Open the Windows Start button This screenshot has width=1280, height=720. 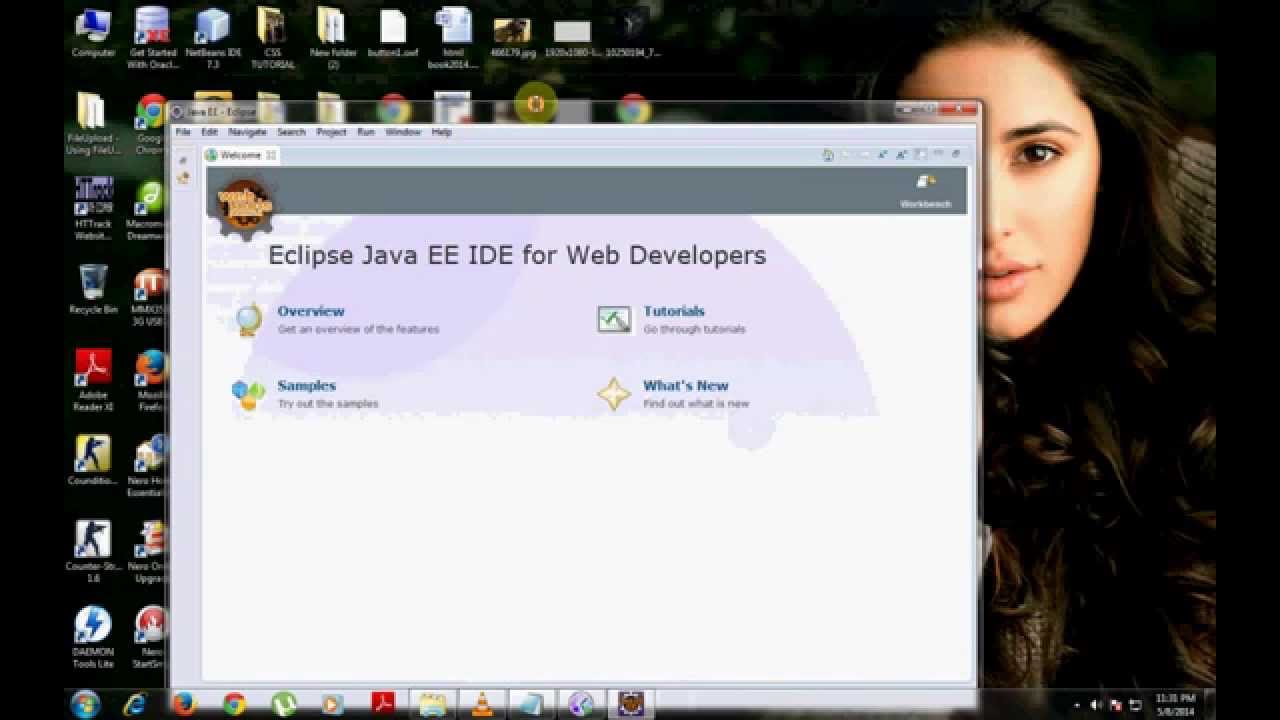(x=85, y=703)
